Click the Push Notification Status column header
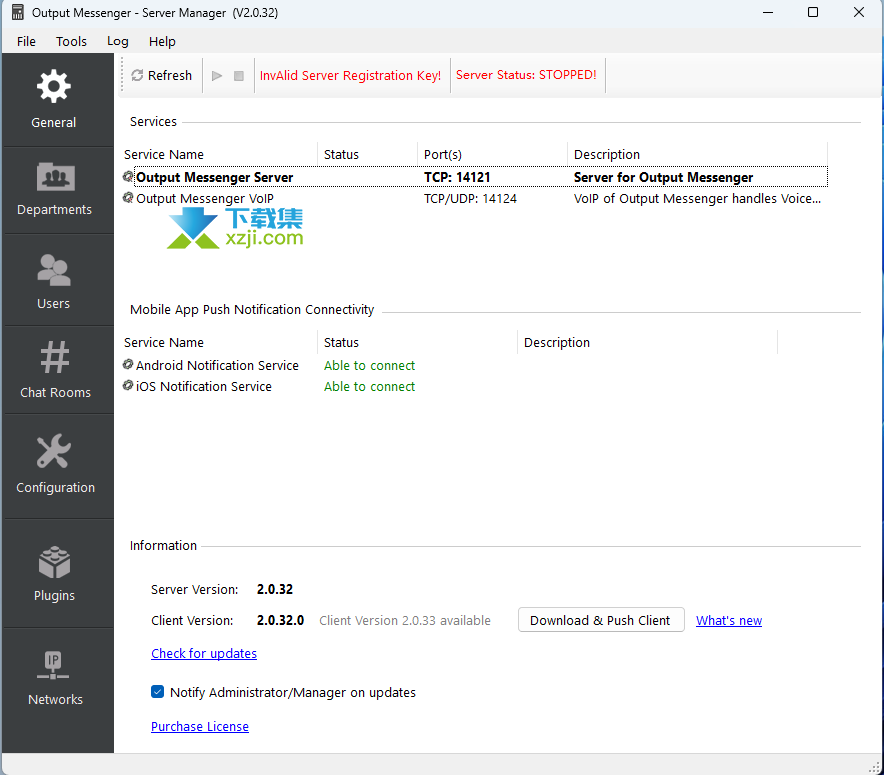884x775 pixels. point(341,343)
